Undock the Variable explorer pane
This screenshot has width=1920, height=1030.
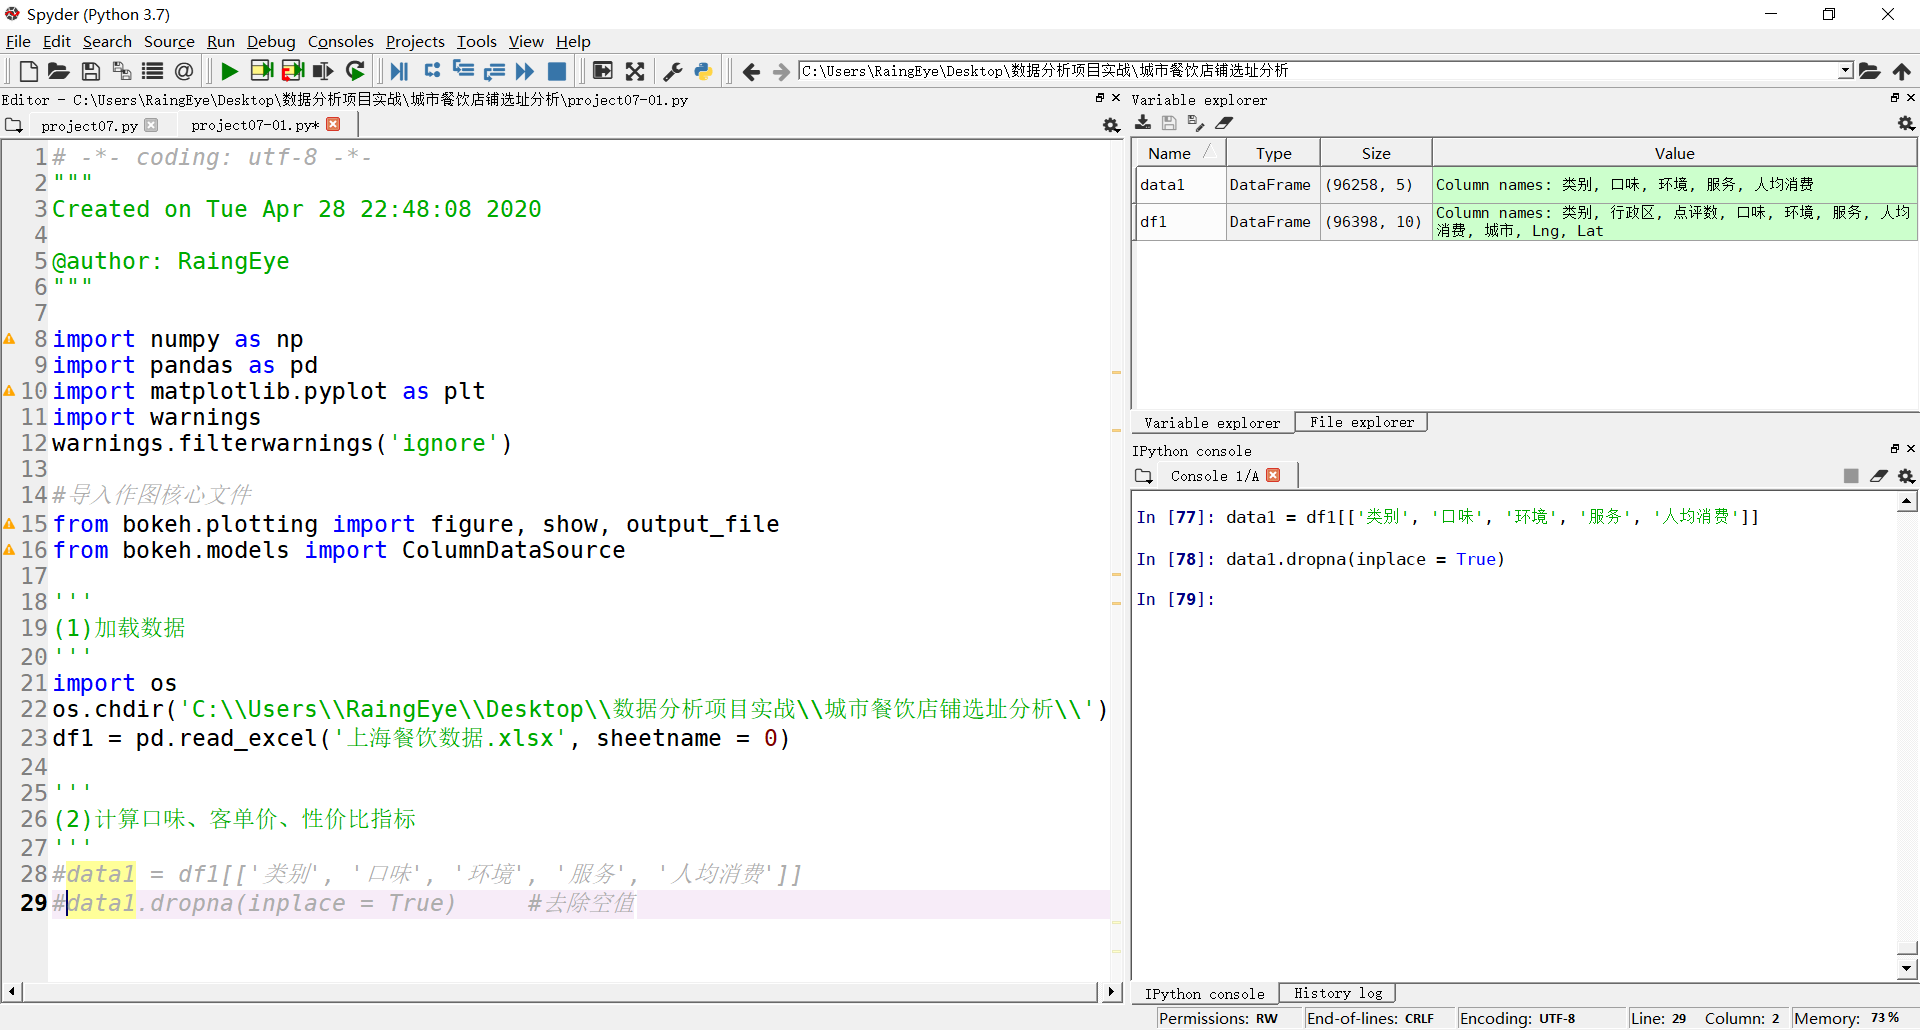[1894, 98]
